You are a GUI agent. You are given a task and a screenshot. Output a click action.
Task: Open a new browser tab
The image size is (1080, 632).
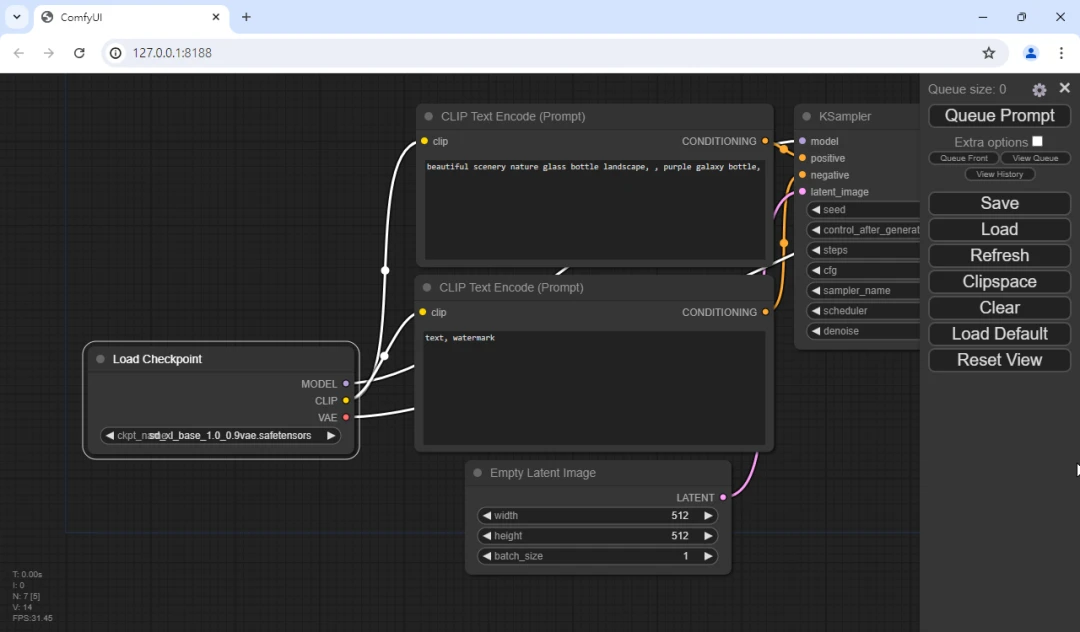click(246, 17)
